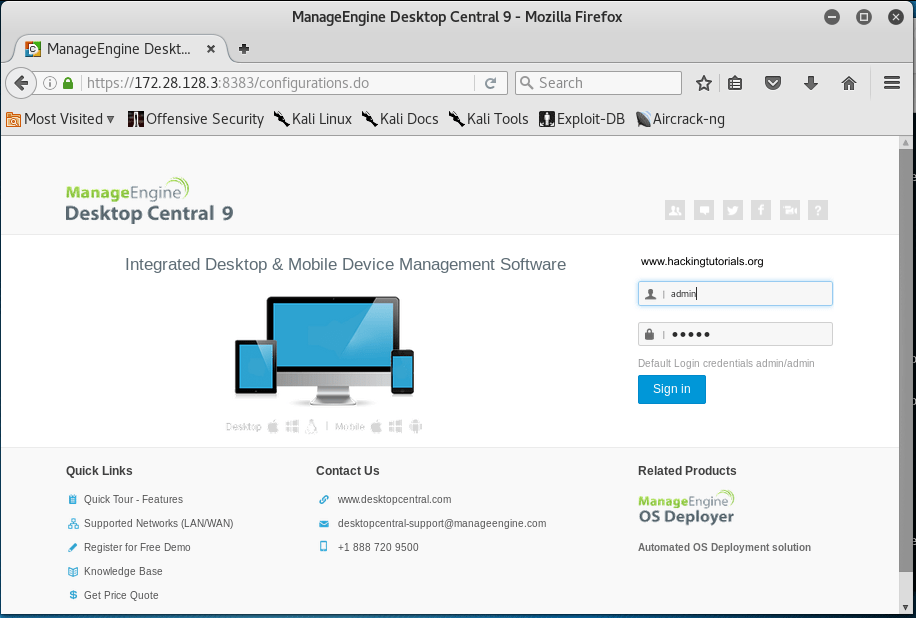Image resolution: width=916 pixels, height=618 pixels.
Task: Select the ManageEngine Deskt... browser tab
Action: [119, 49]
